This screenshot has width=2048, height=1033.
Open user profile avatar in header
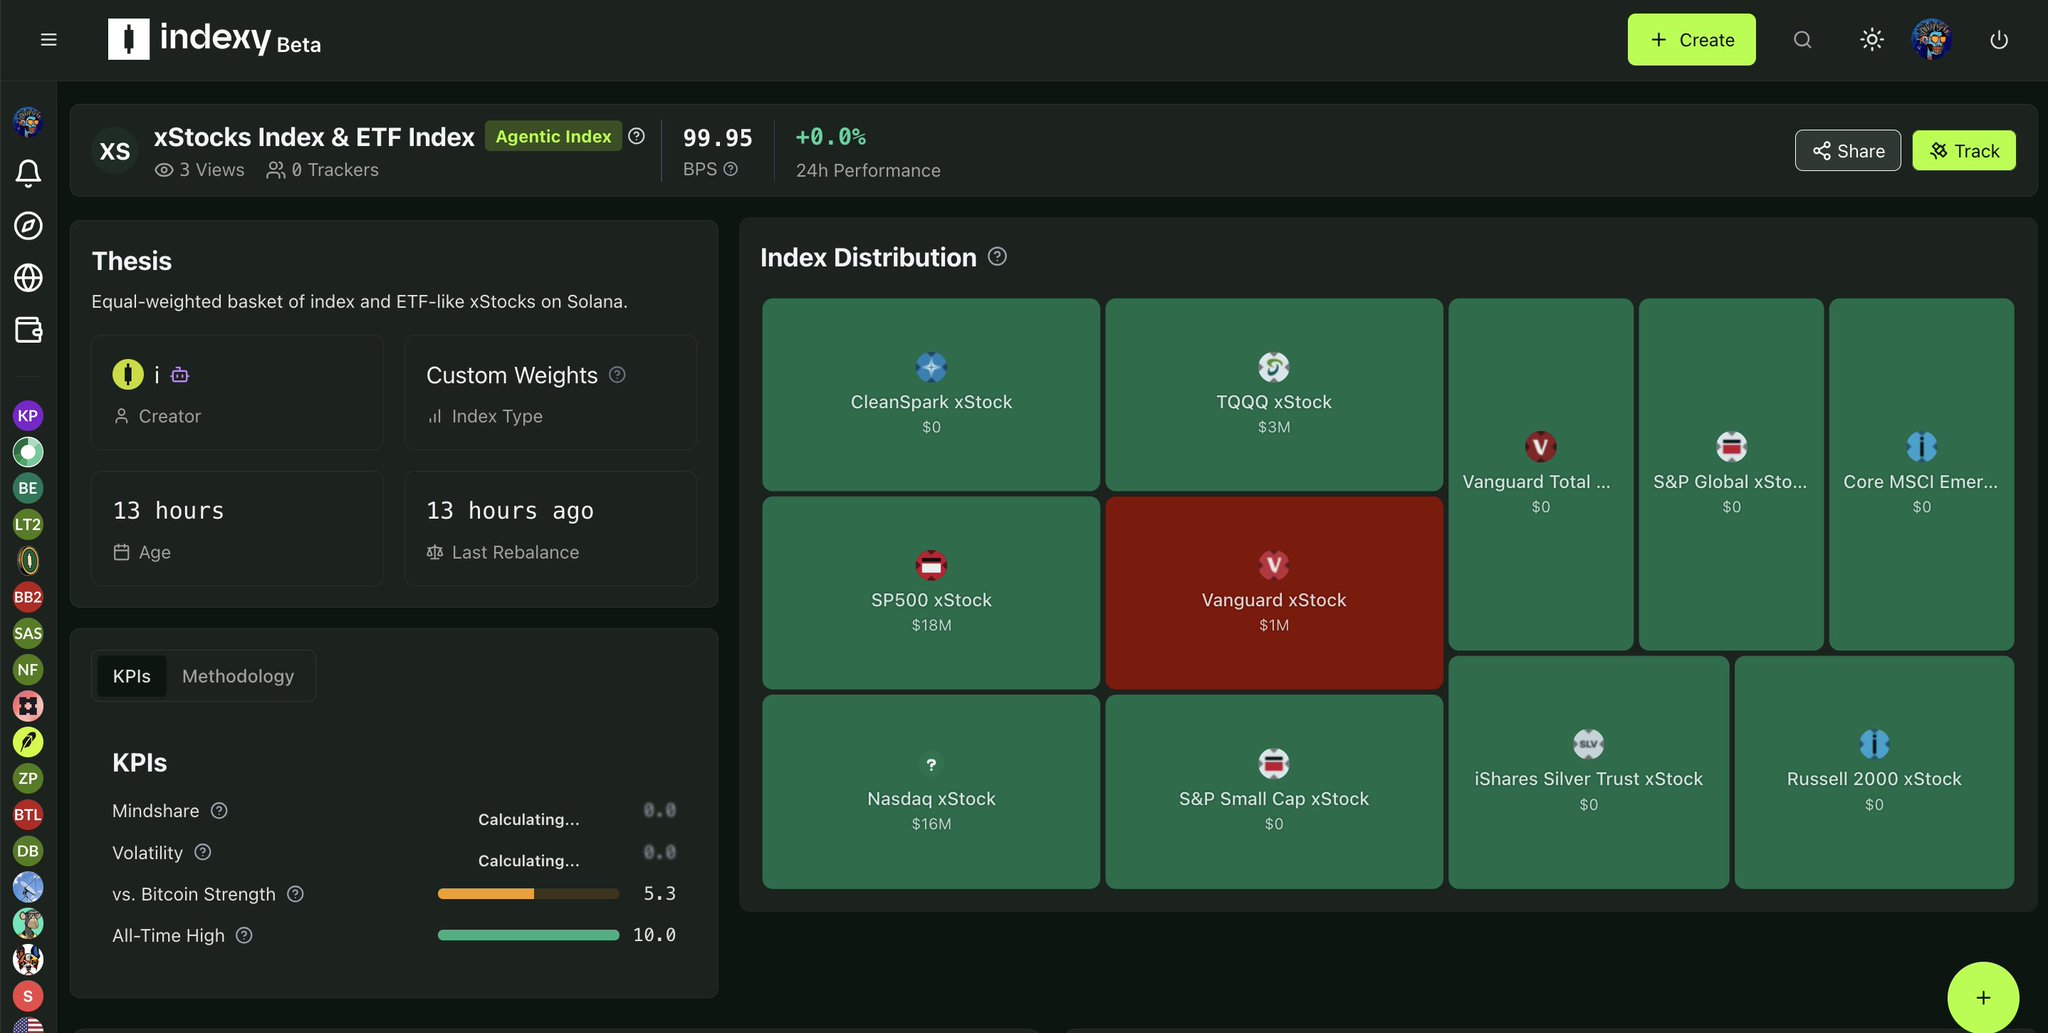point(1931,40)
